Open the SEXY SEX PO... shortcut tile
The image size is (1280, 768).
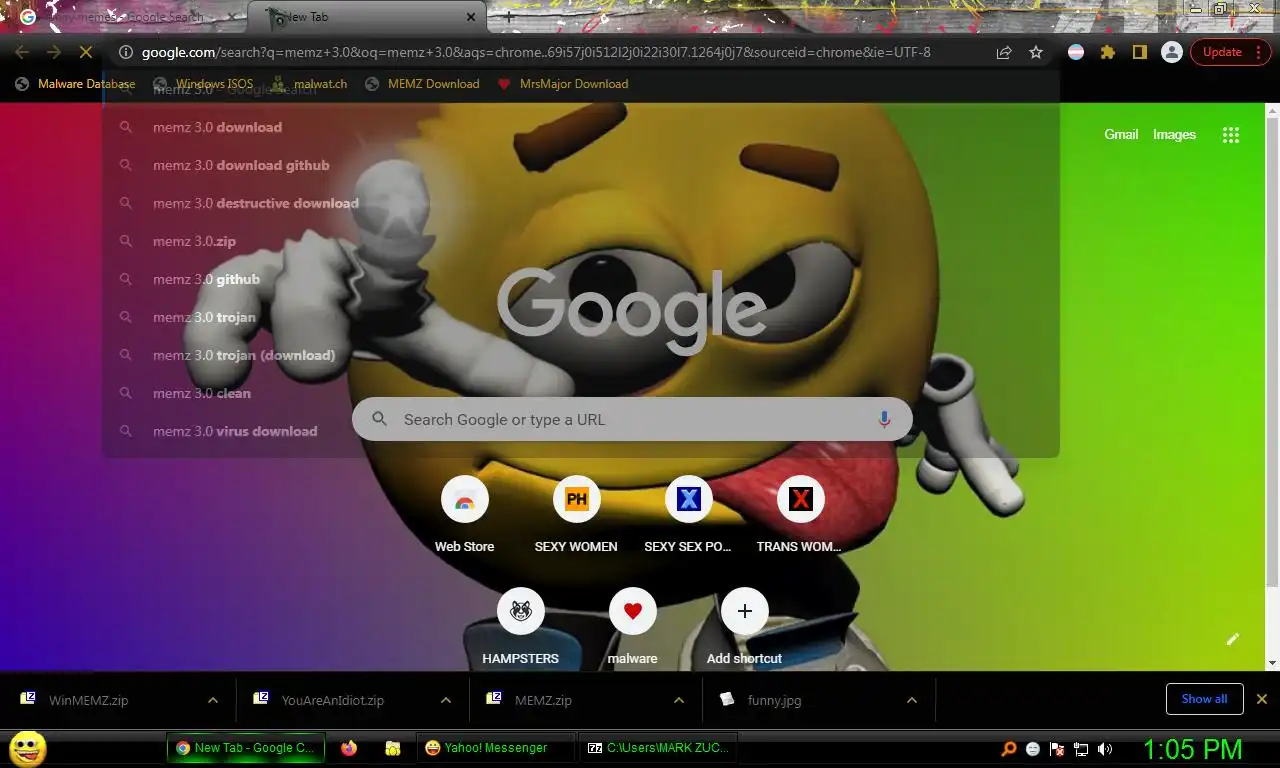click(x=688, y=515)
